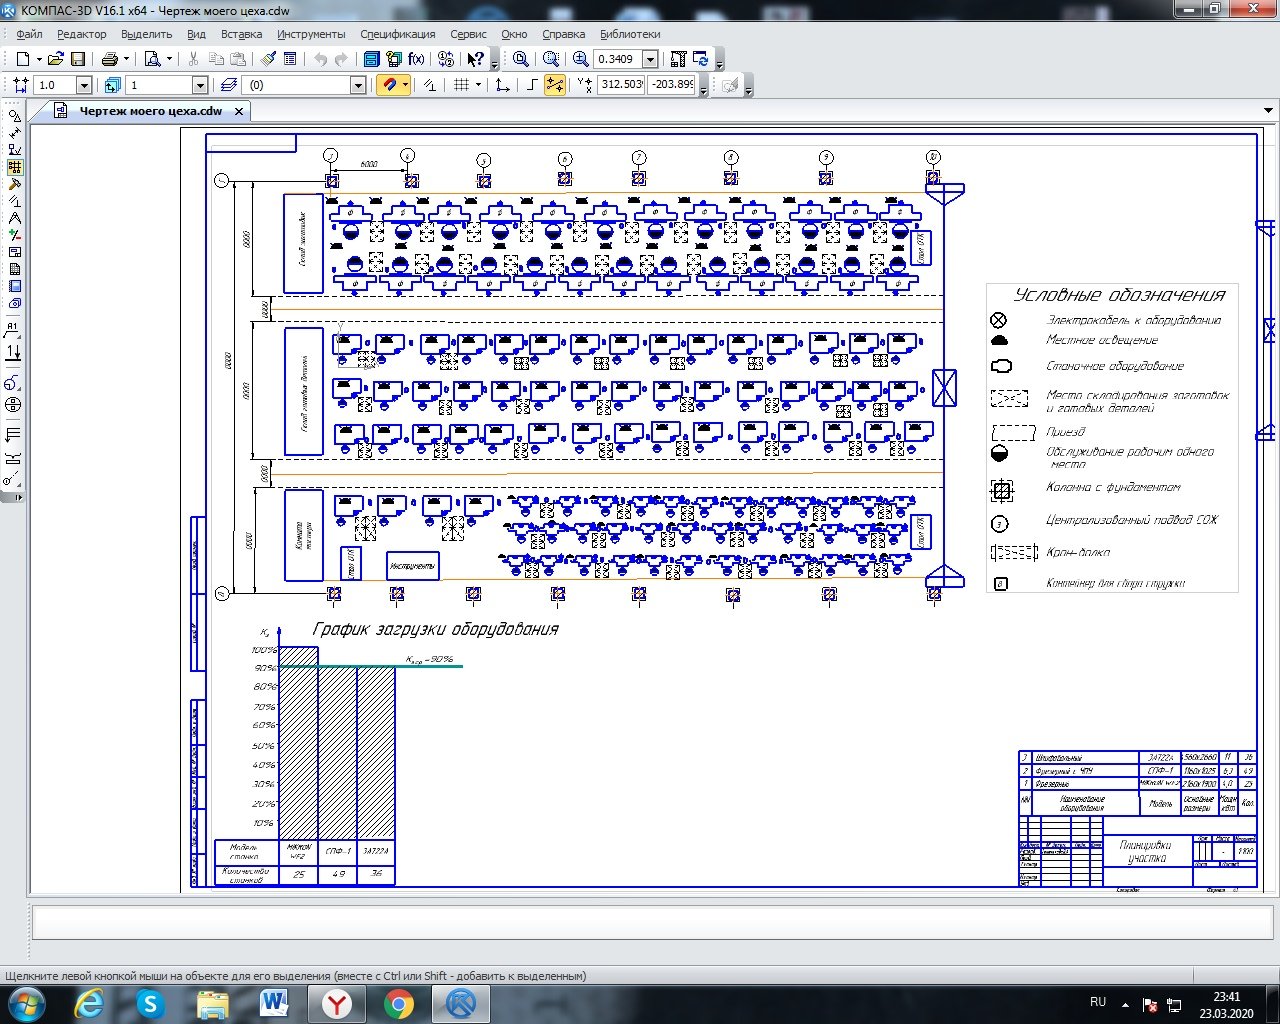Screen dimensions: 1280x1024
Task: Open the view scale 1.0 dropdown
Action: tap(84, 86)
